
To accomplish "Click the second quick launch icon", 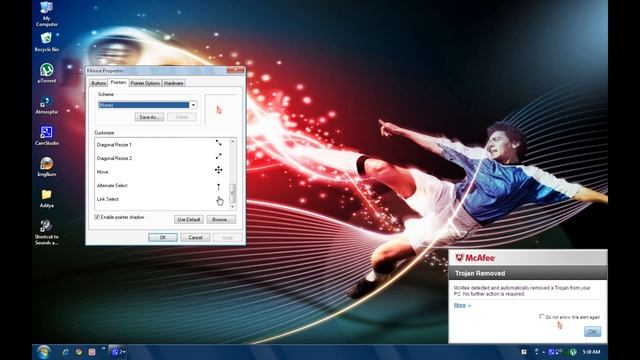I will [x=79, y=352].
